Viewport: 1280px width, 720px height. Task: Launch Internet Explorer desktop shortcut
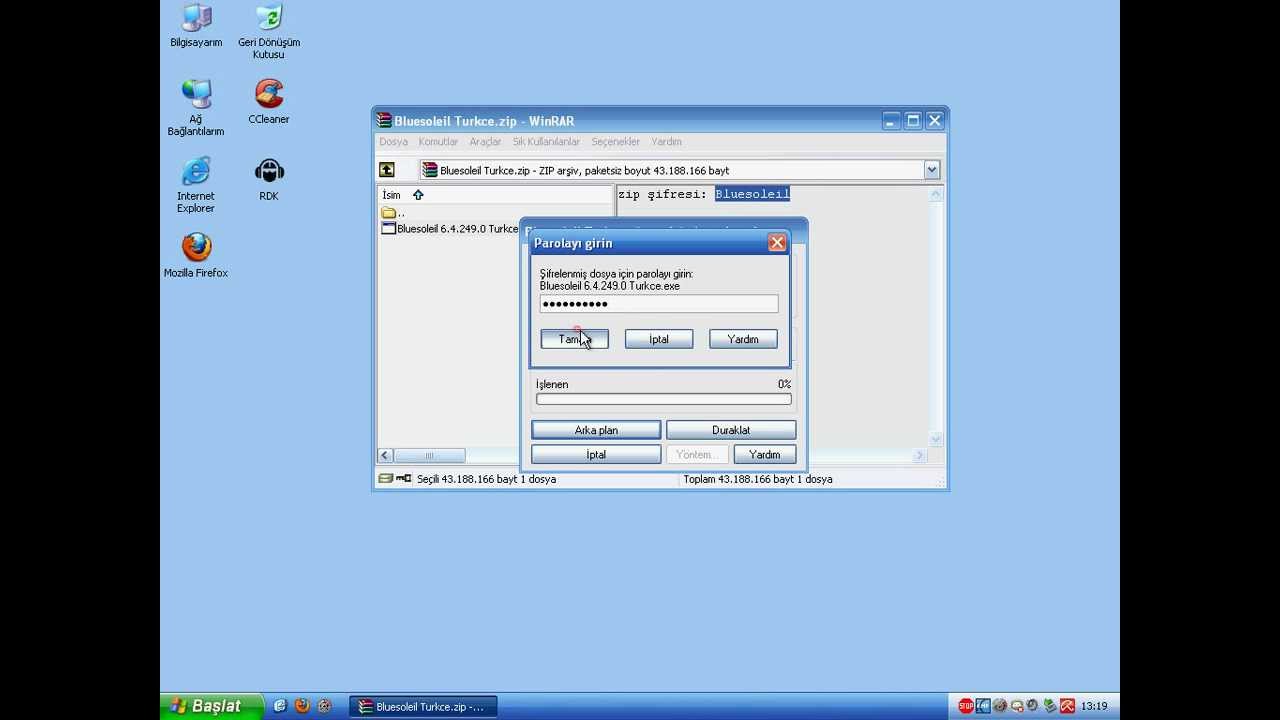[196, 185]
